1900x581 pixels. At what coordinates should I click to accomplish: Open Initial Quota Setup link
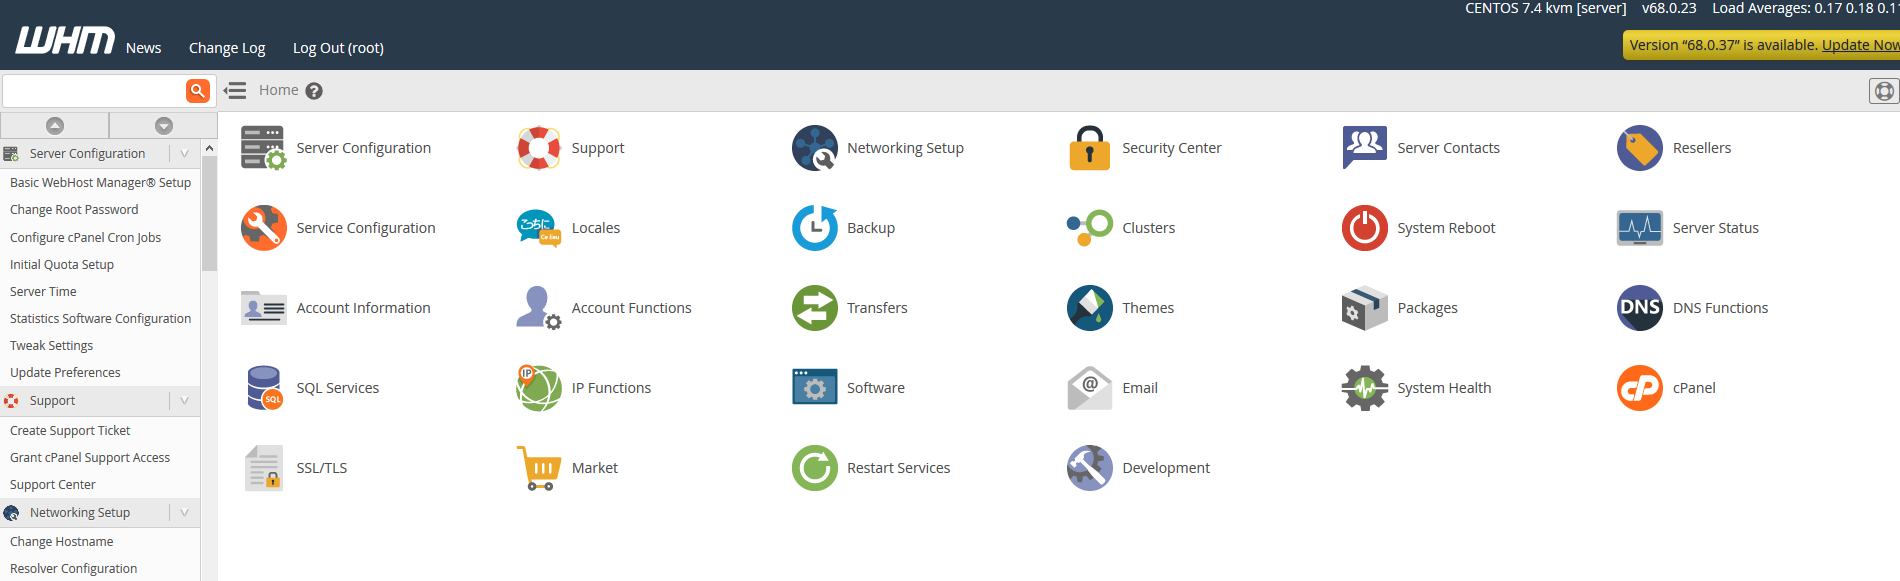(x=62, y=265)
